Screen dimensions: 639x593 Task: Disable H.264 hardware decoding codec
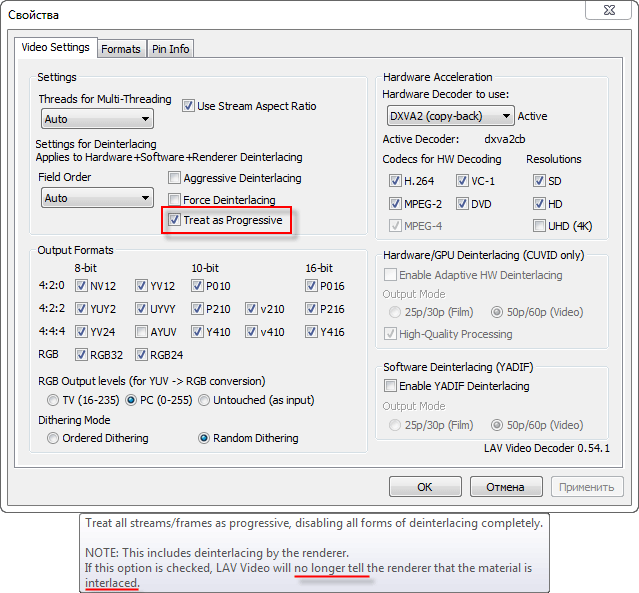[x=395, y=181]
